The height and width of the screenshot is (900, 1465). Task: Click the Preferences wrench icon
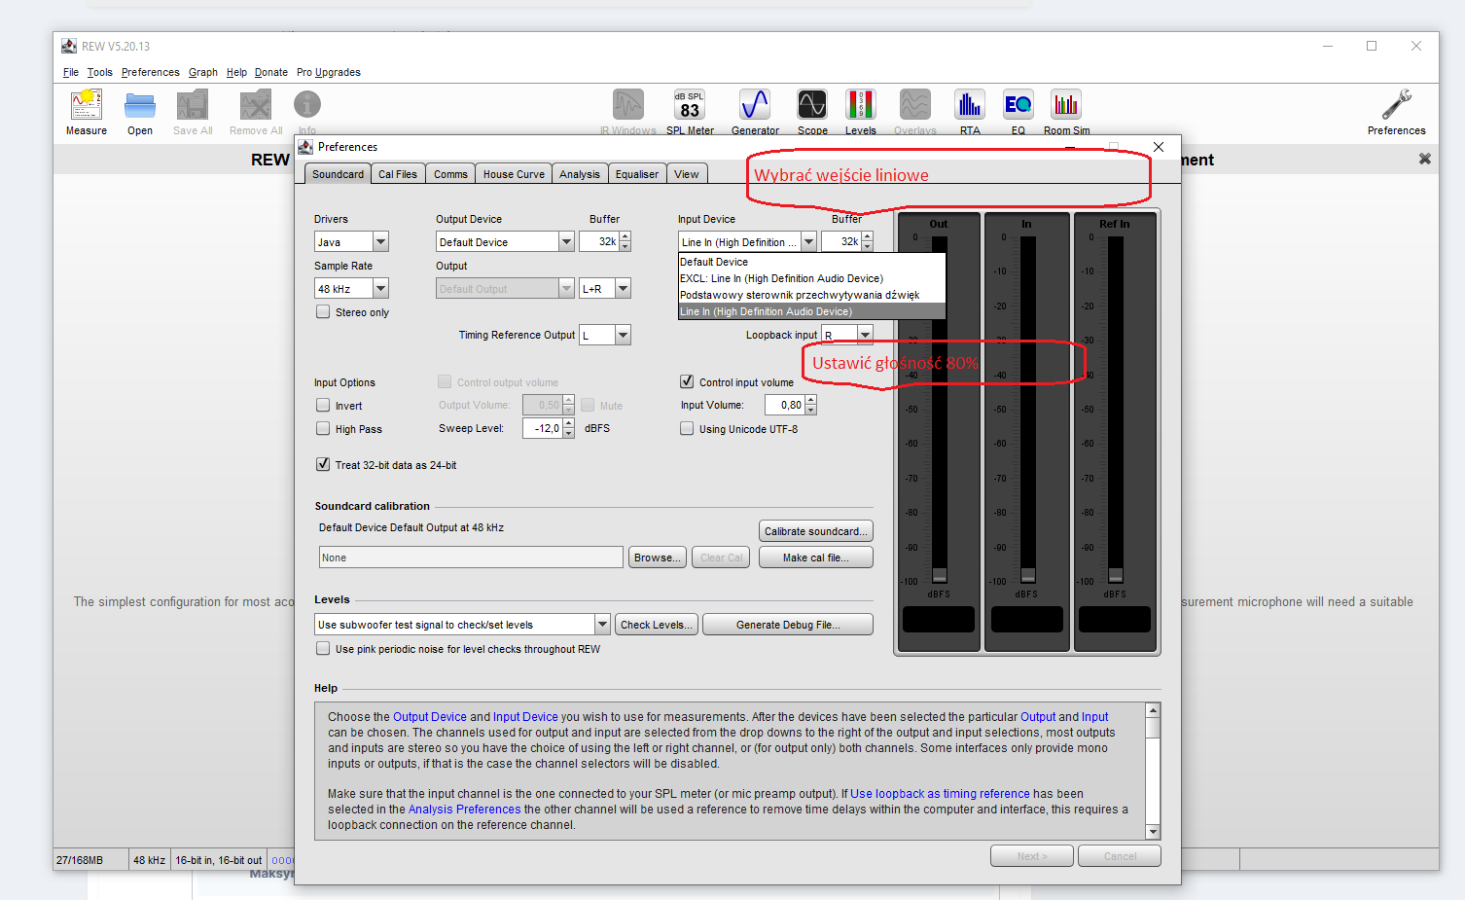(x=1396, y=111)
